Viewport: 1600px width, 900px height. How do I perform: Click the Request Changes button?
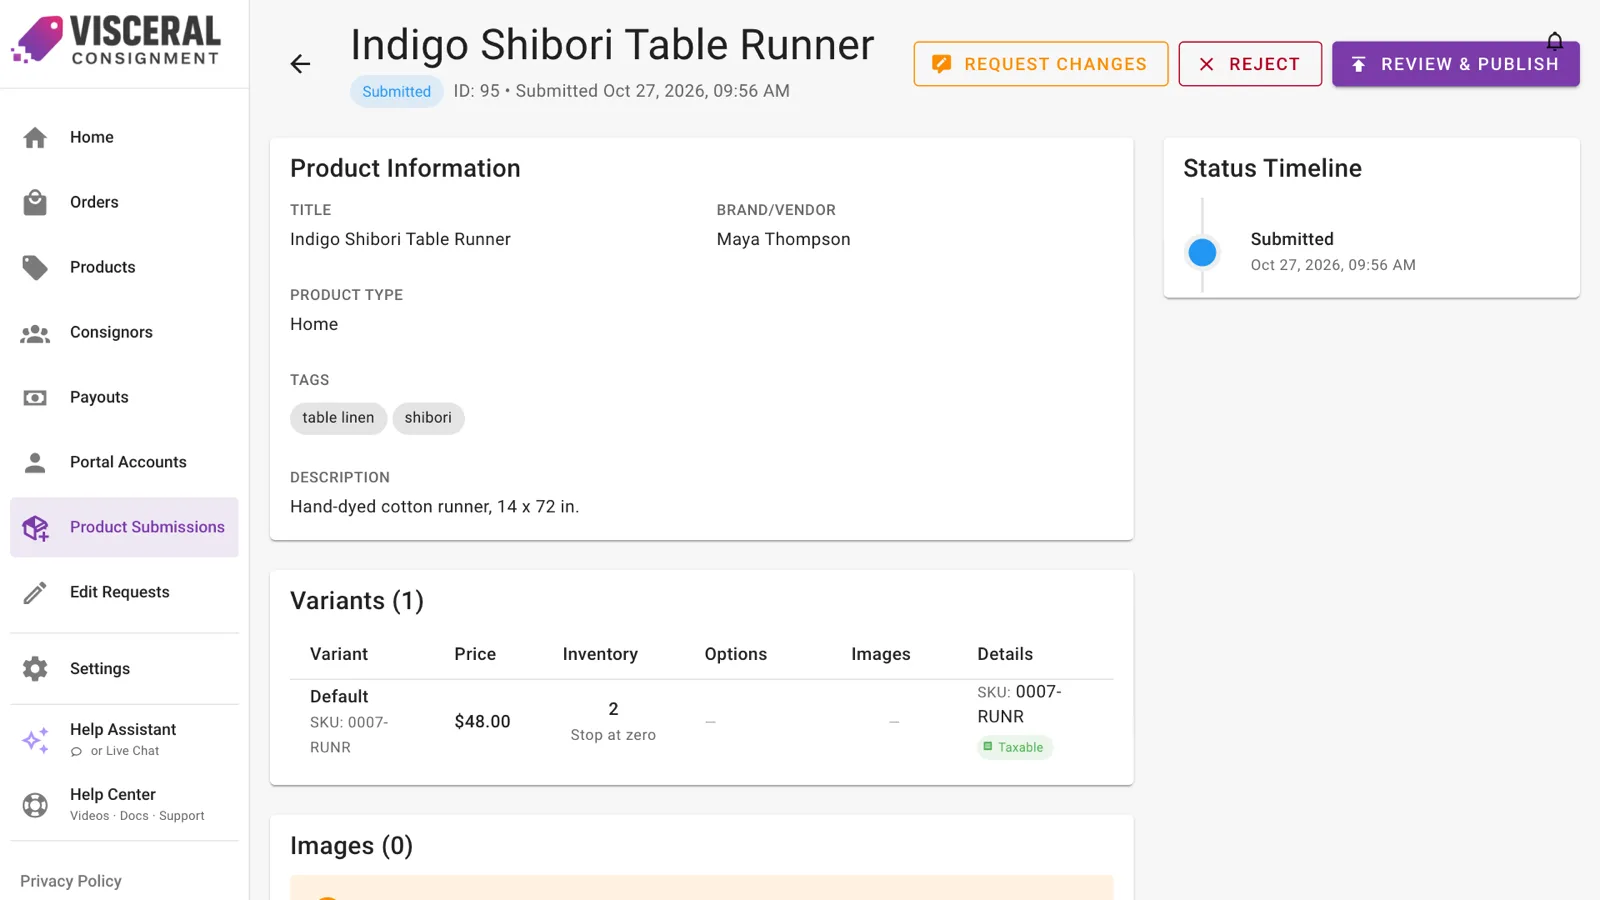[1040, 64]
